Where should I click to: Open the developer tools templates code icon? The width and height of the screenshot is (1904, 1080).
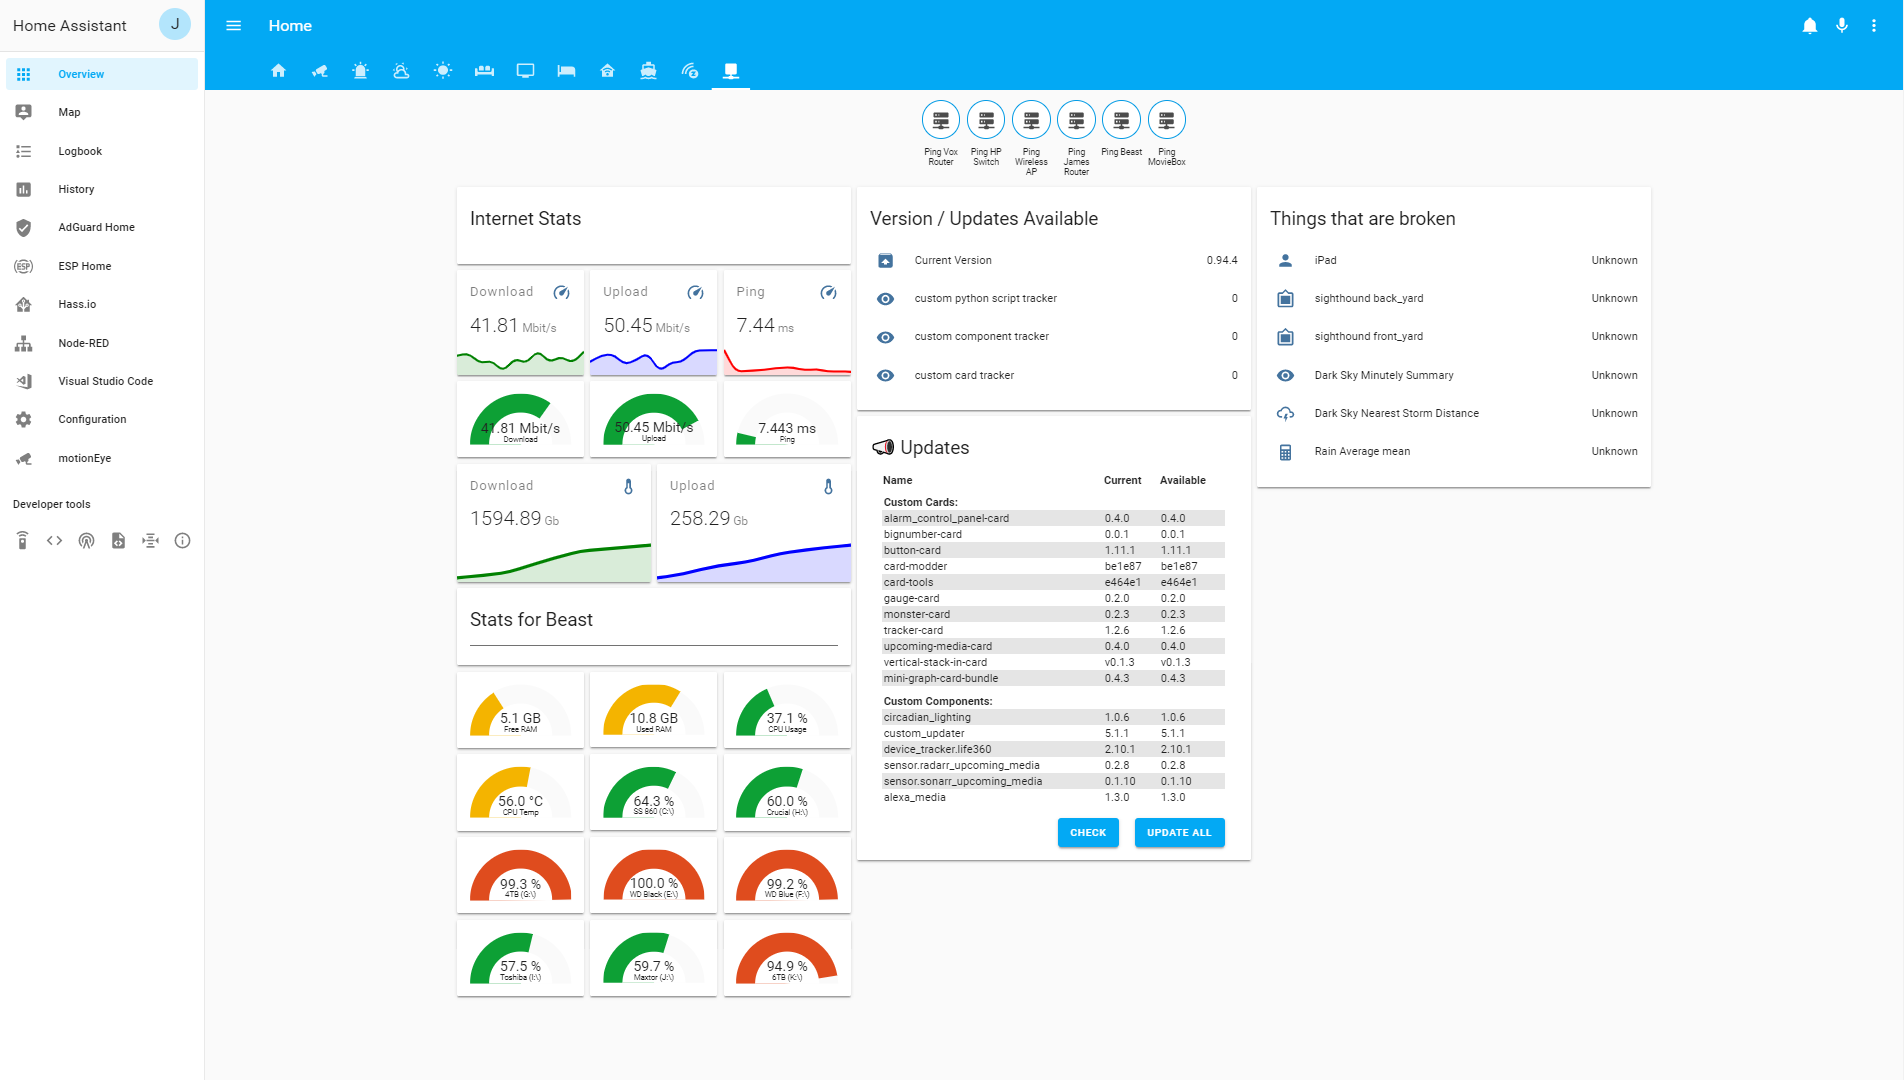point(54,541)
